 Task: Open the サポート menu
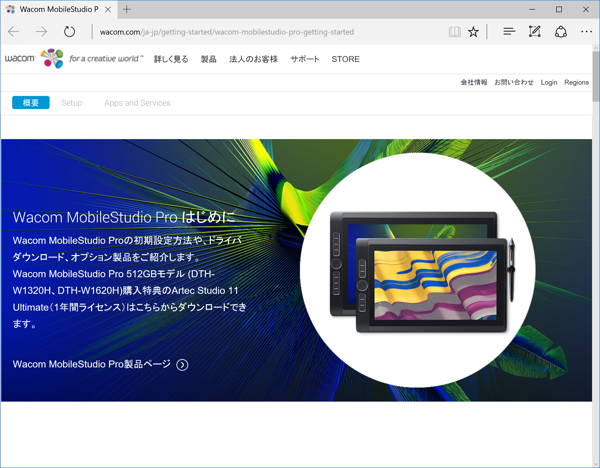point(305,59)
